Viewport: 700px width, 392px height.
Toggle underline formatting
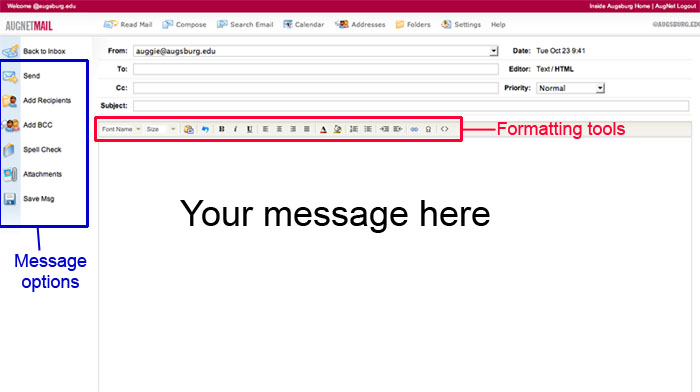point(250,129)
